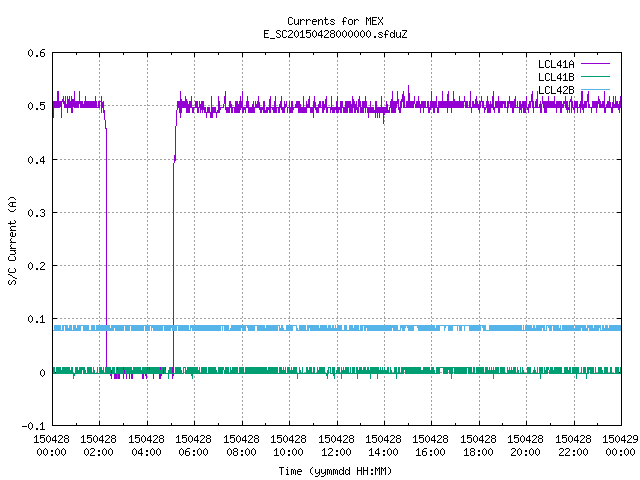Screen dimensions: 640x480
Task: Click the 150428 00:00 x-axis tick label
Action: pyautogui.click(x=51, y=446)
